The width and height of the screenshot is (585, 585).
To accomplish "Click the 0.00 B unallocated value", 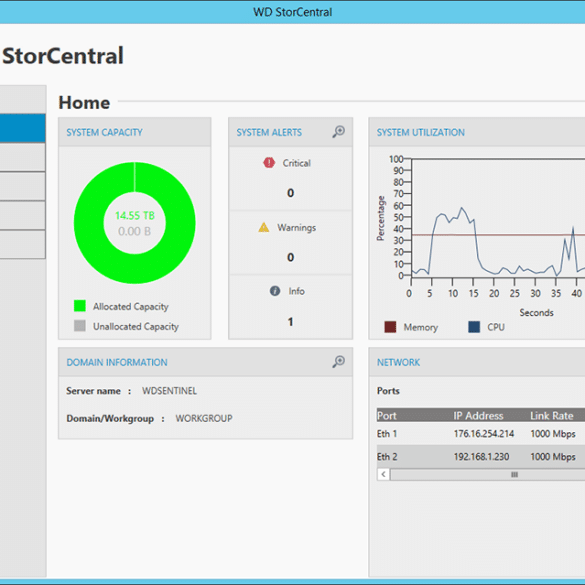I will pos(134,231).
